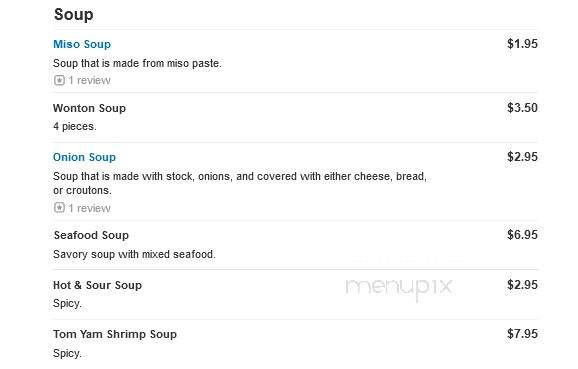Click the review star icon under Onion Soup

(x=59, y=208)
